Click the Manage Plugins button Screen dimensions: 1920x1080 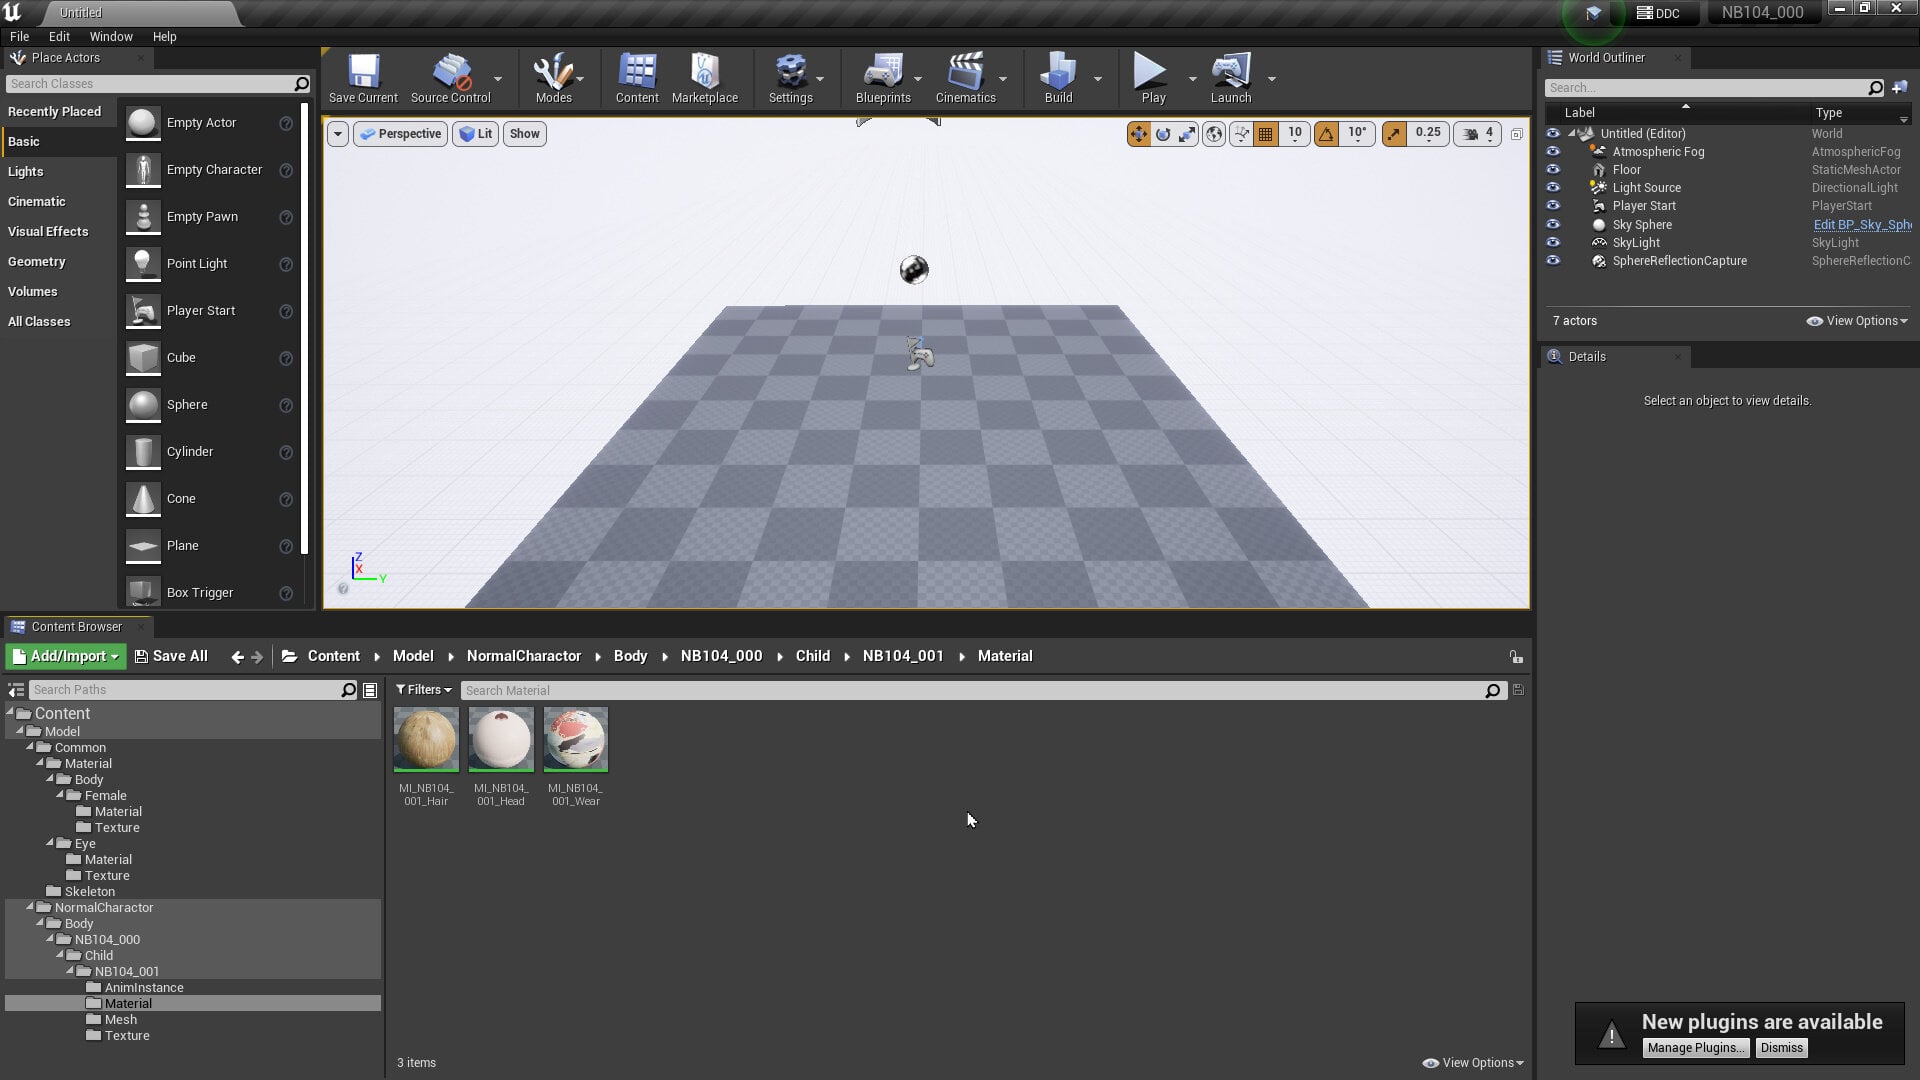[x=1696, y=1048]
